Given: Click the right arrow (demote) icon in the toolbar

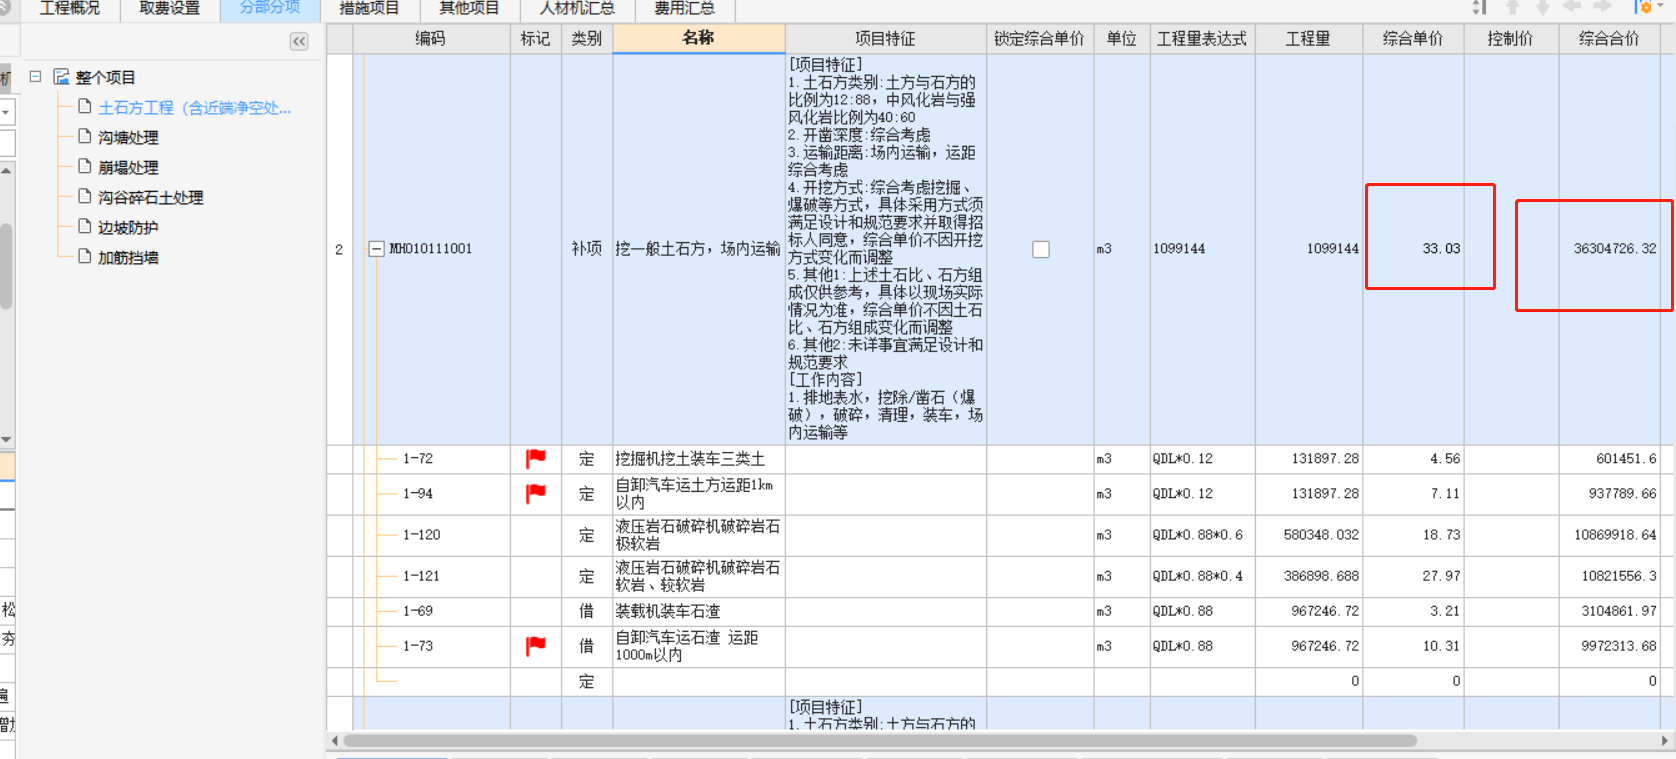Looking at the screenshot, I should 1602,7.
